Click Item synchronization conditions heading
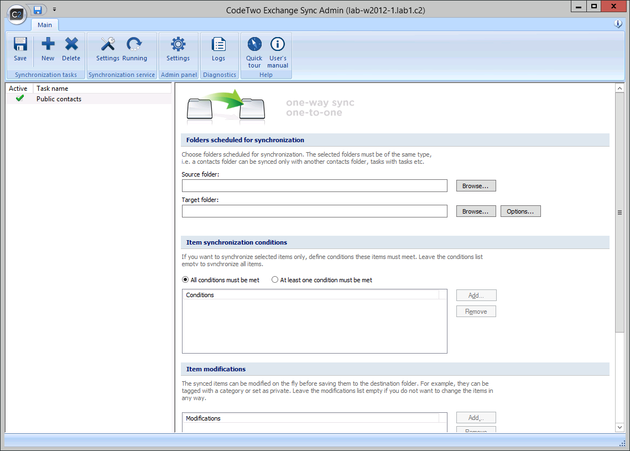 point(236,242)
